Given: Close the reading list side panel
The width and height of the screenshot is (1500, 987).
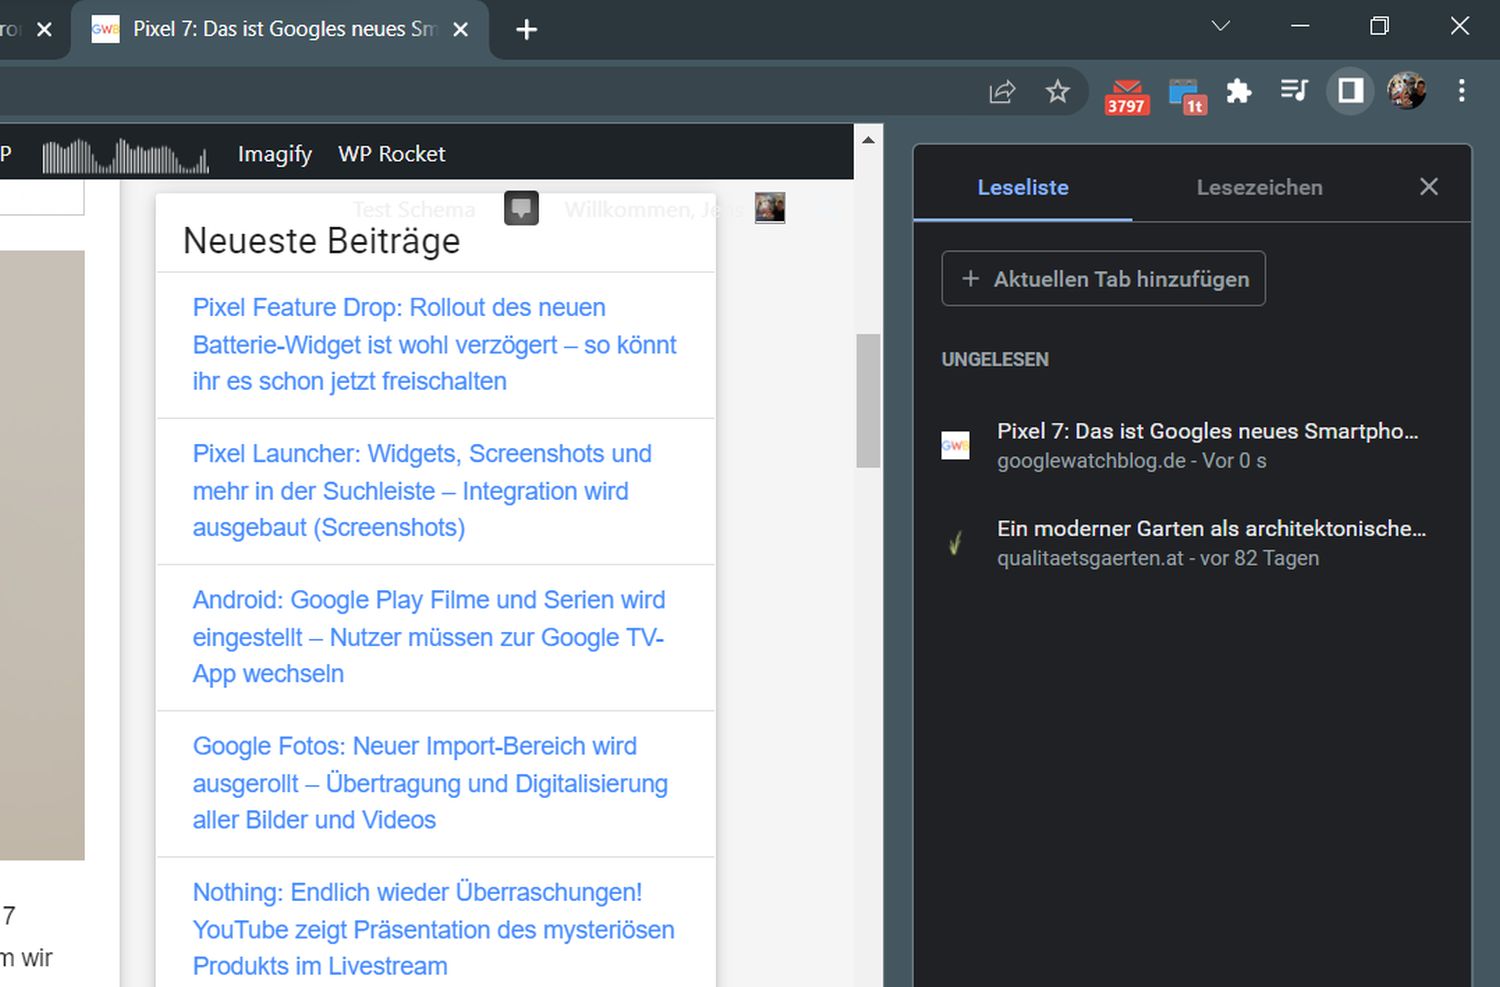Looking at the screenshot, I should pos(1428,187).
